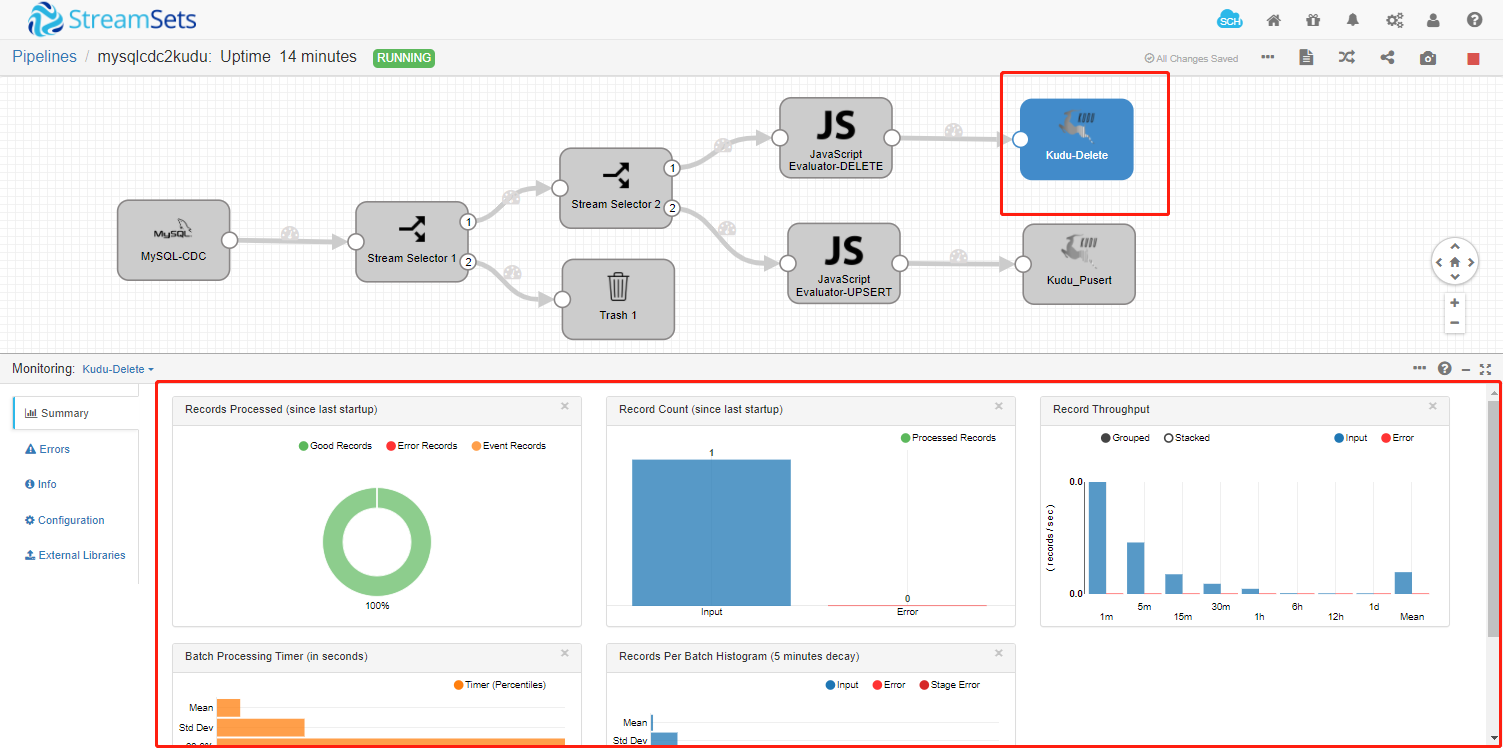Pan canvas up with navigation arrow
1503x749 pixels.
(1455, 245)
